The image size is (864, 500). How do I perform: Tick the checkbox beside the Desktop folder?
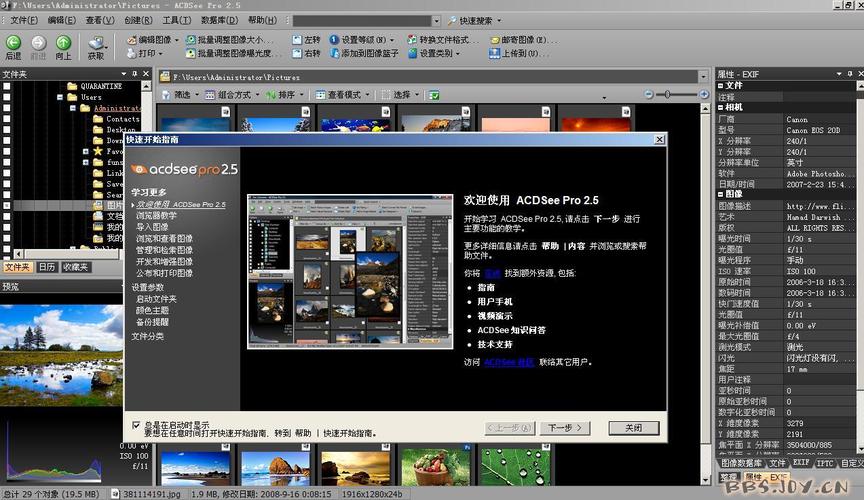[7, 129]
